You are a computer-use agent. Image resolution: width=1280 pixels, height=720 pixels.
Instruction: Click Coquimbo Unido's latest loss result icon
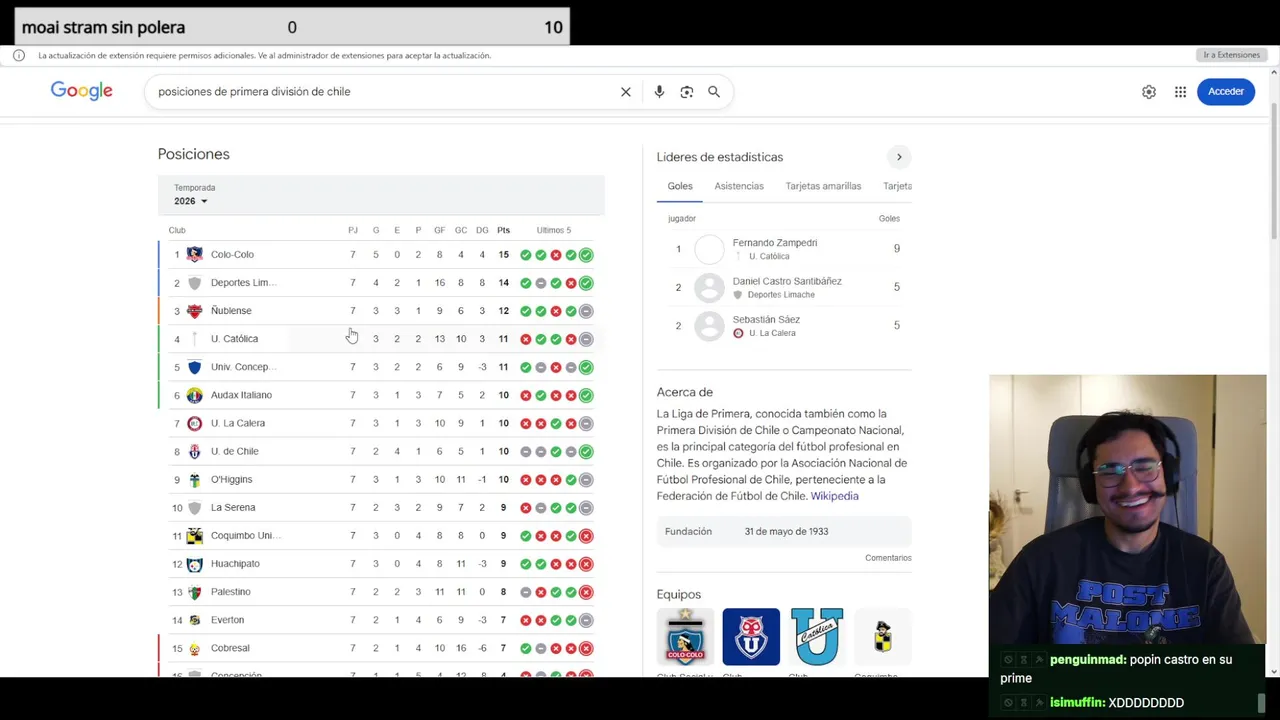tap(586, 536)
